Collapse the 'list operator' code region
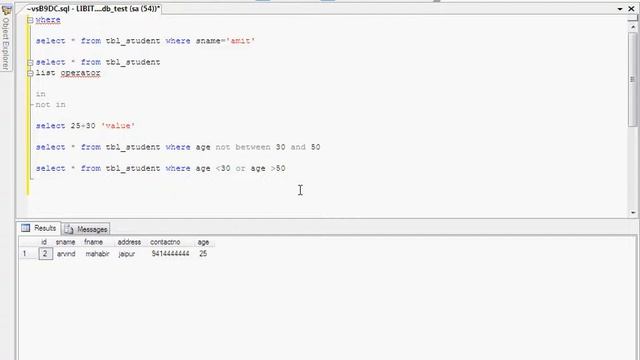Image resolution: width=640 pixels, height=360 pixels. pyautogui.click(x=30, y=73)
